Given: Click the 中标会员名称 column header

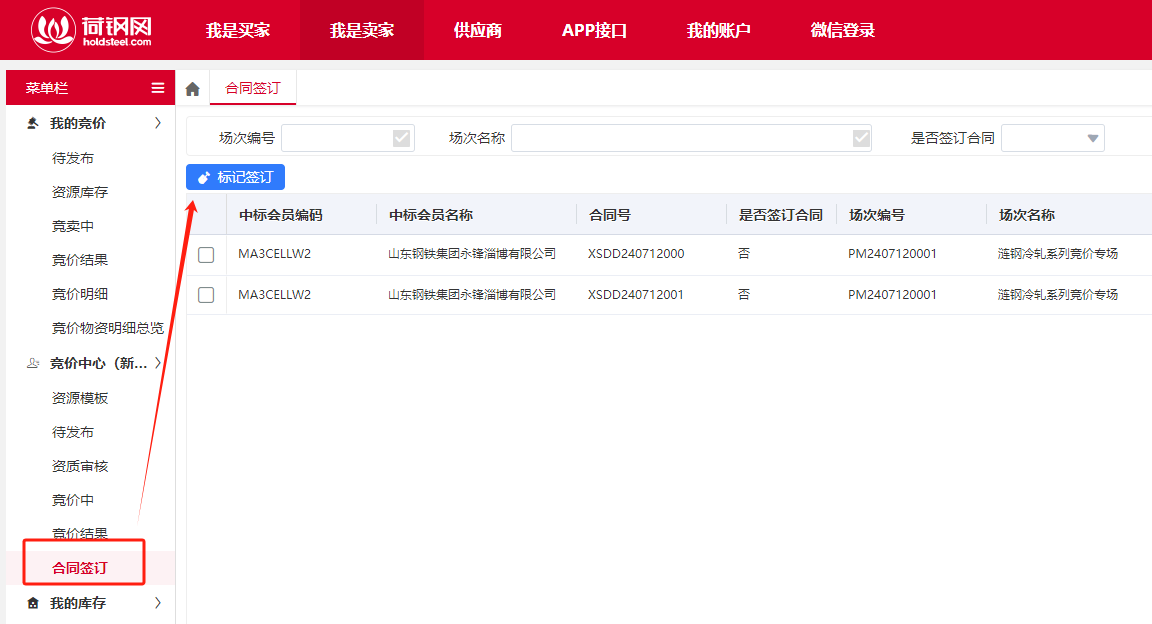Looking at the screenshot, I should click(x=431, y=215).
